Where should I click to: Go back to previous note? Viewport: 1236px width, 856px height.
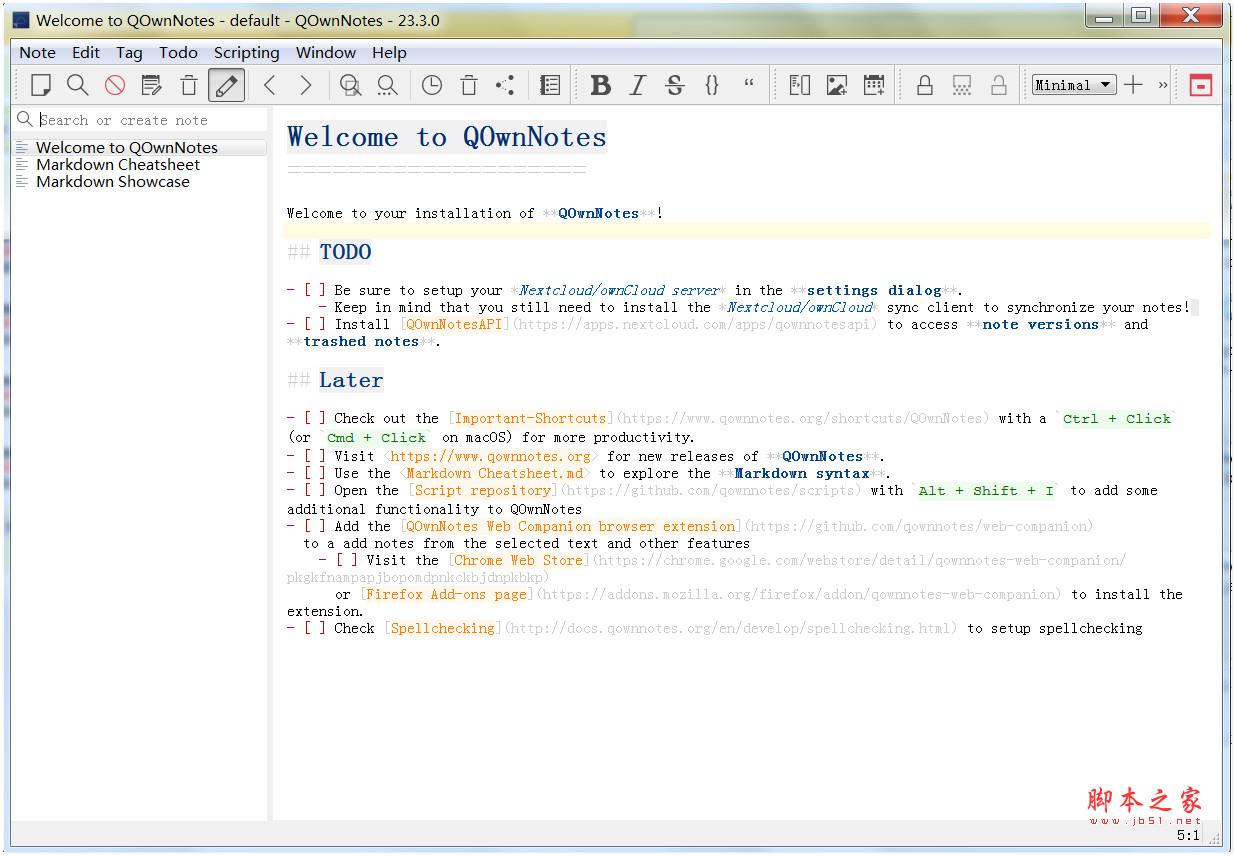269,85
